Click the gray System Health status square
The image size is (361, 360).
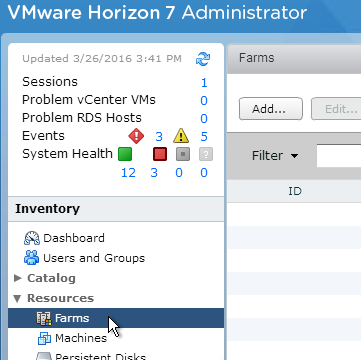pos(183,154)
